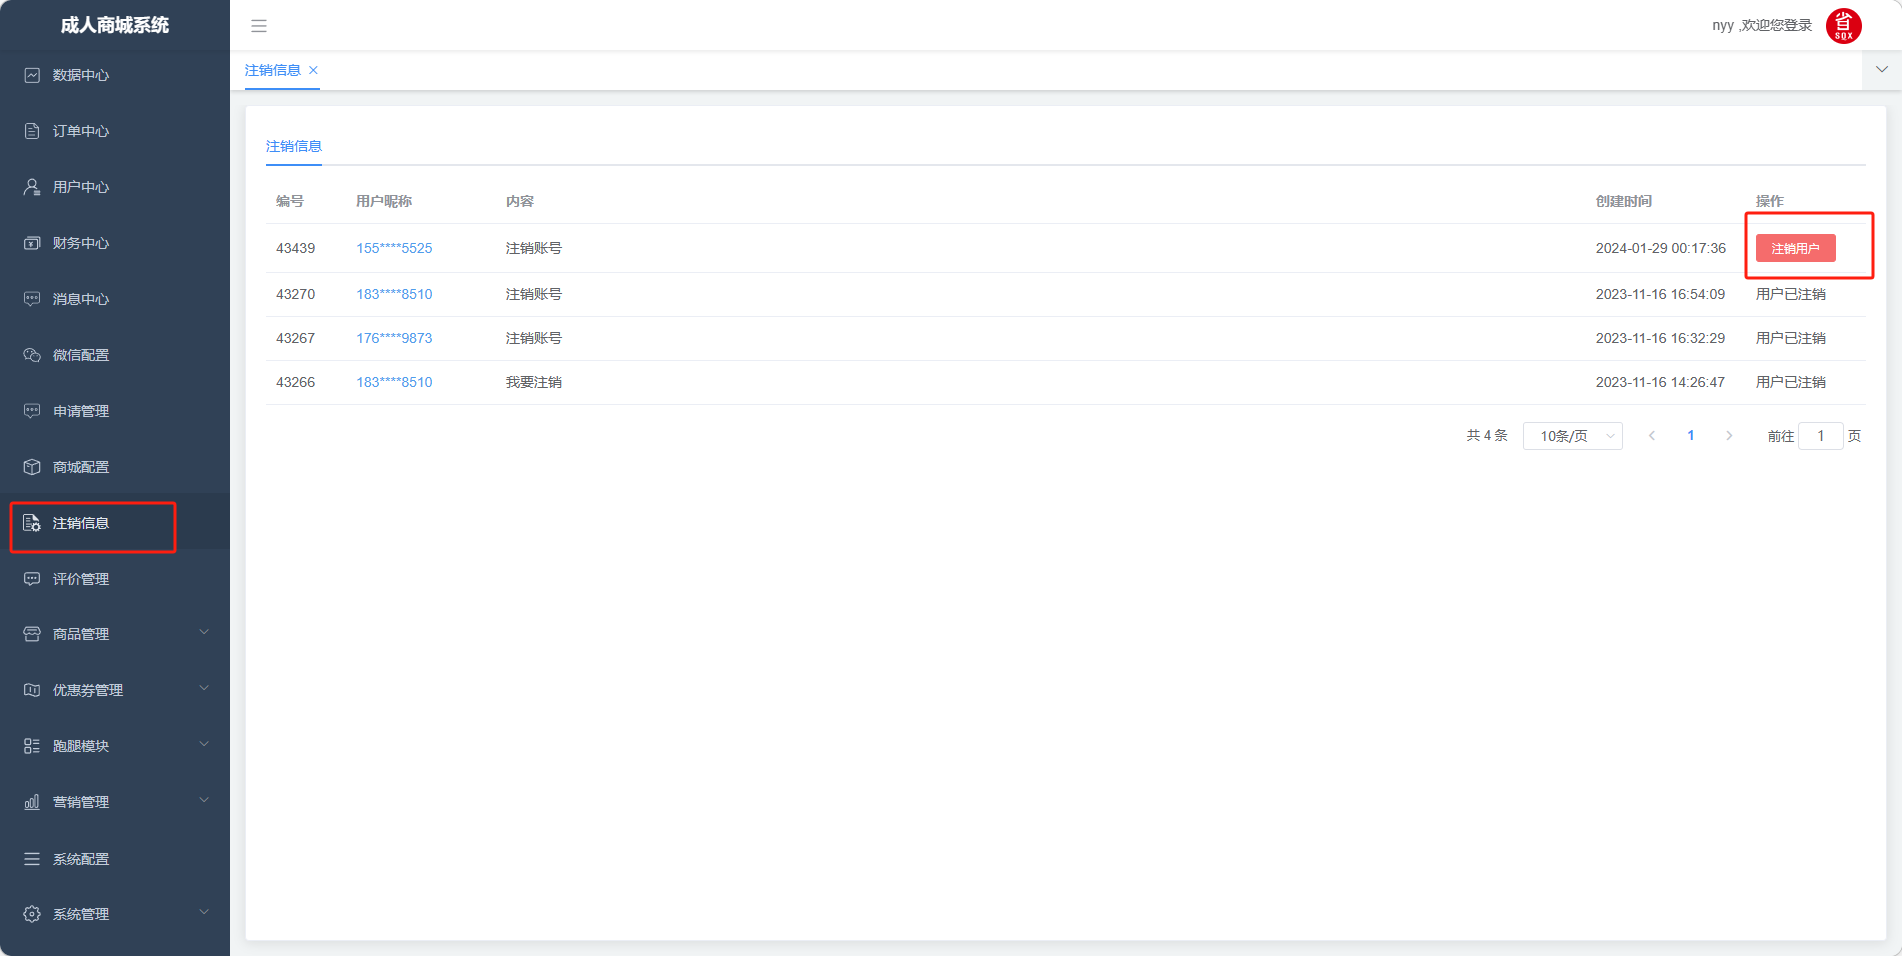
Task: Open 评价管理 in the sidebar
Action: coord(81,579)
